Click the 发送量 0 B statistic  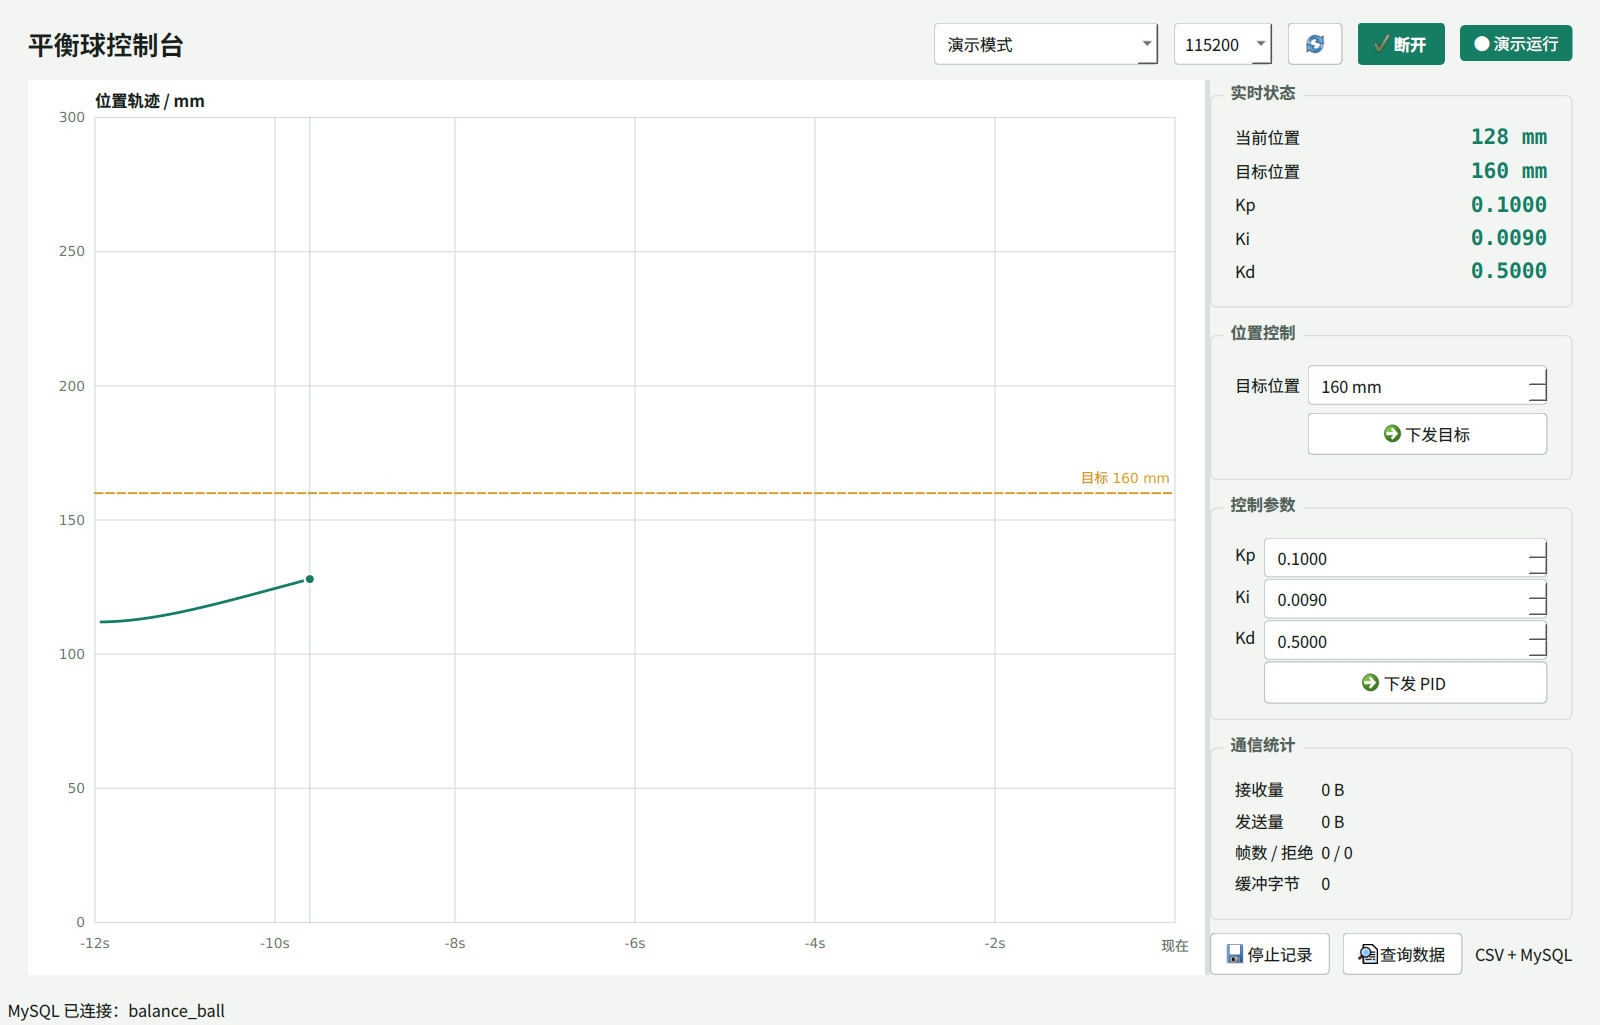[x=1290, y=822]
